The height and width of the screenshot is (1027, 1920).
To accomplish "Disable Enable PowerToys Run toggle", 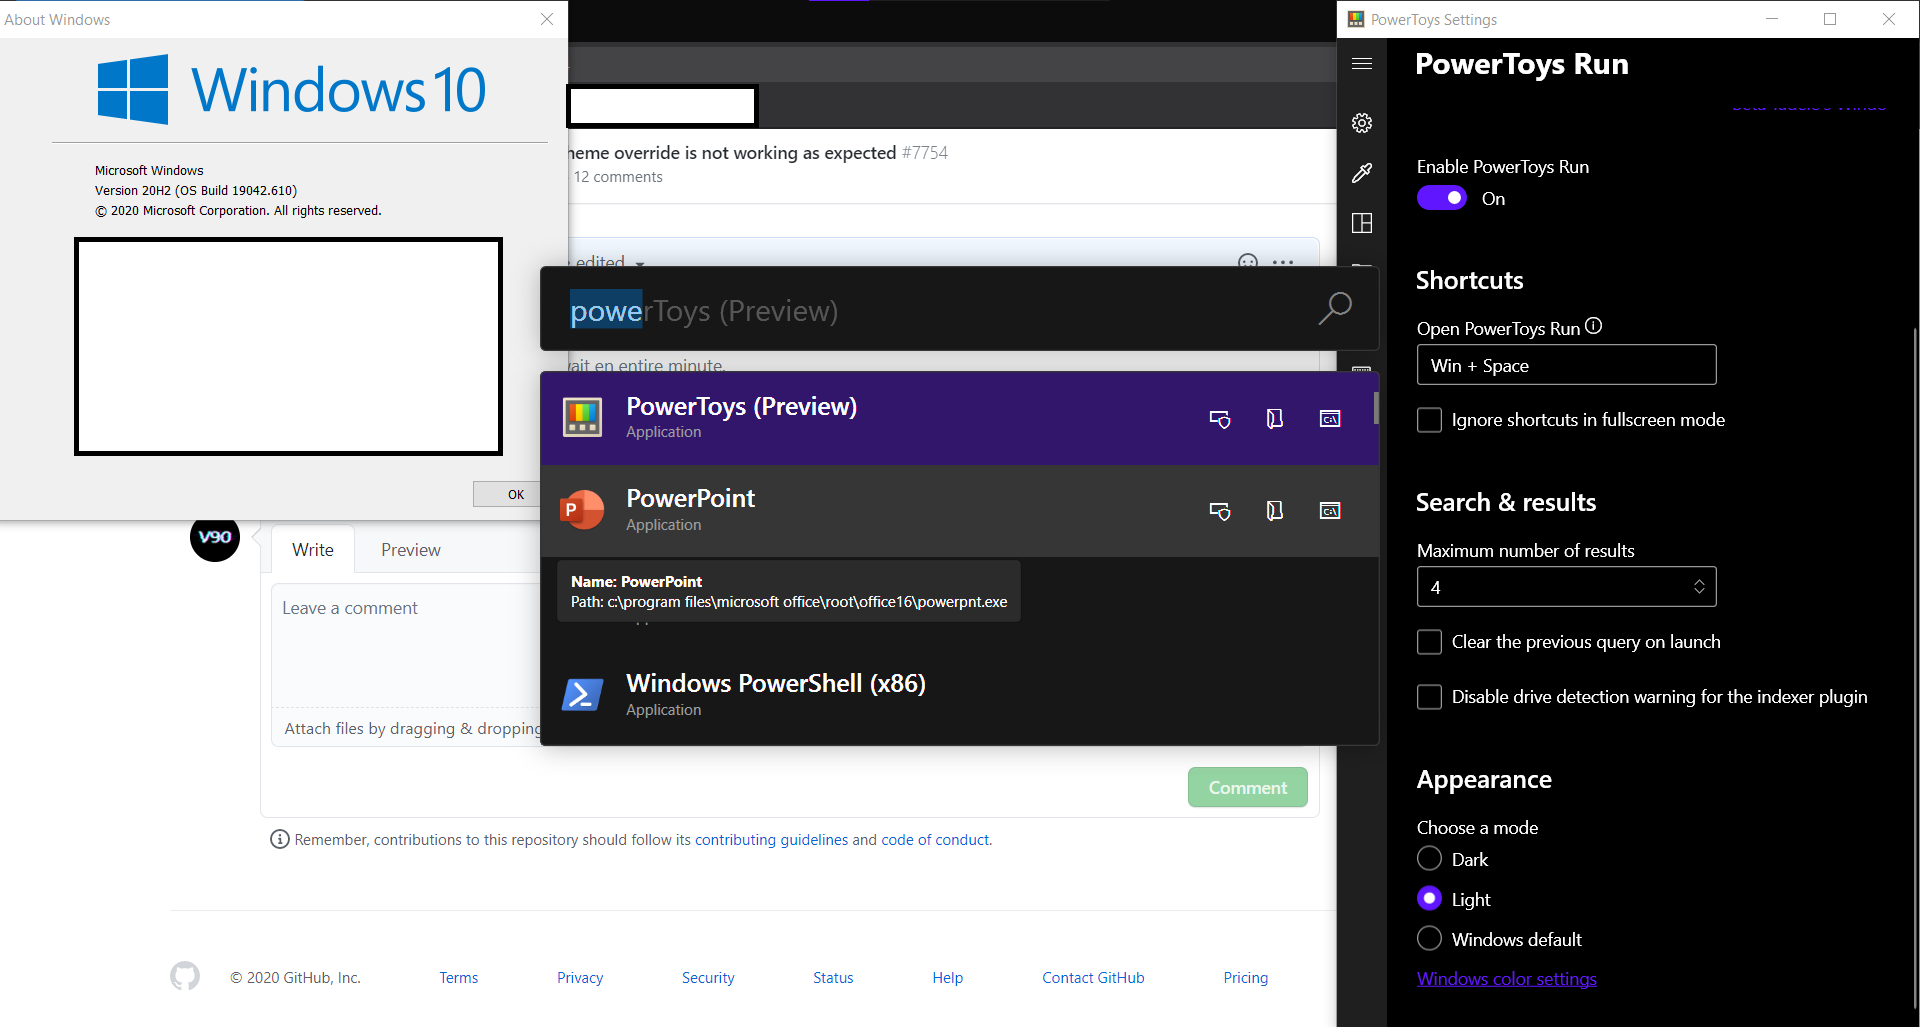I will pos(1441,197).
